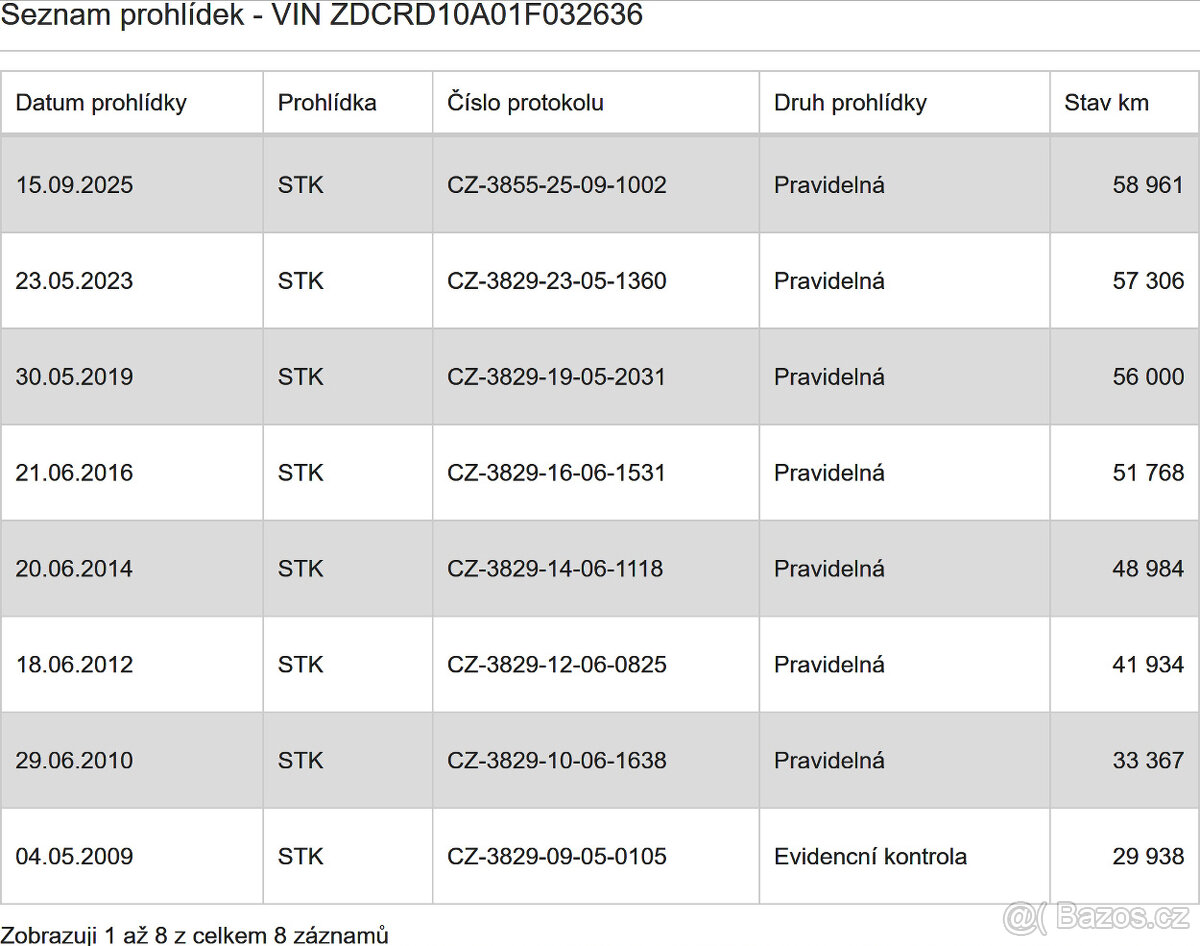Click the "Datum prohlídky" column header
The width and height of the screenshot is (1200, 946).
(101, 102)
